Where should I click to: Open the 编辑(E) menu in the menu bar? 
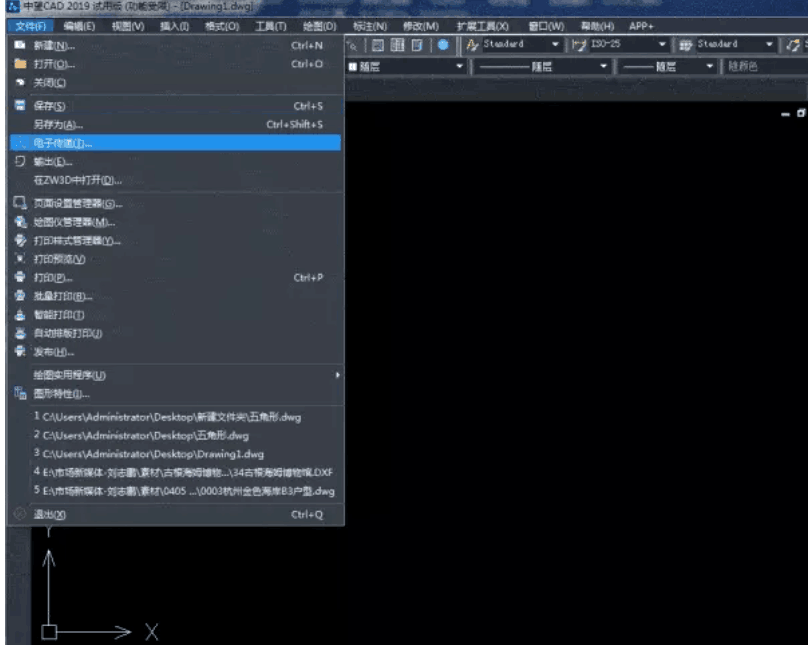79,26
